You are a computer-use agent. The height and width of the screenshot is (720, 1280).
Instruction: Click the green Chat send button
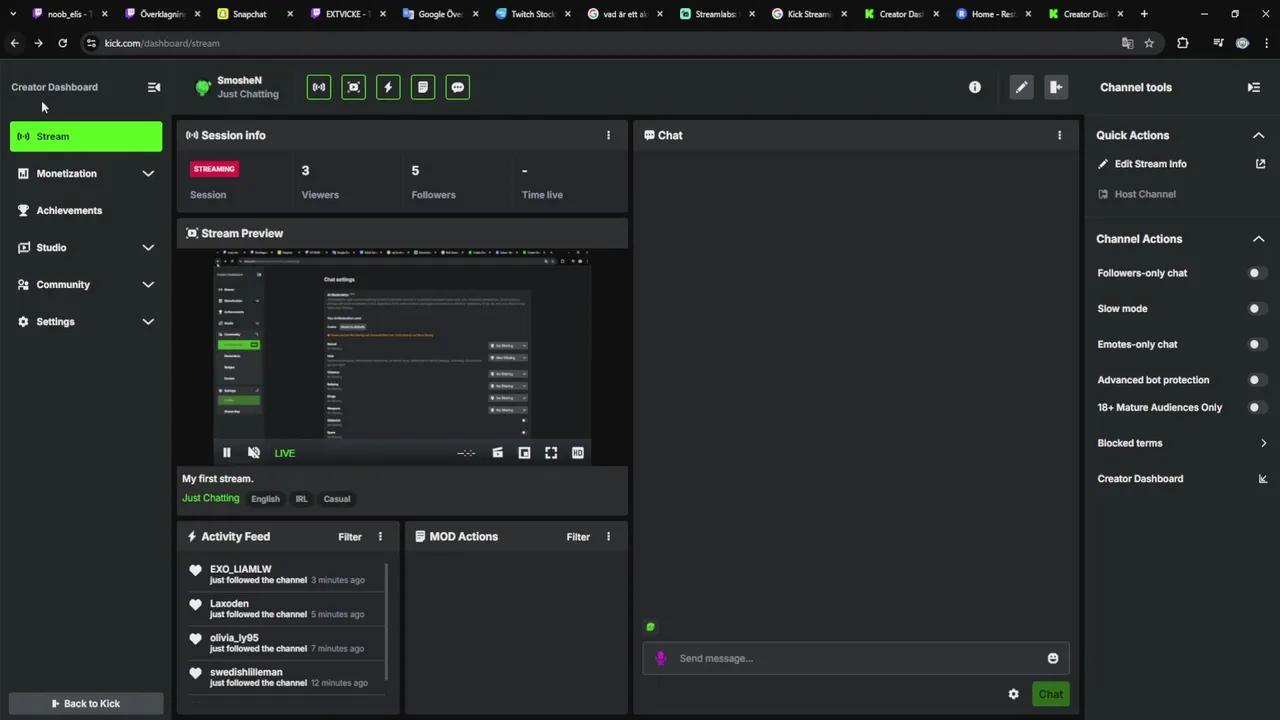click(1051, 694)
